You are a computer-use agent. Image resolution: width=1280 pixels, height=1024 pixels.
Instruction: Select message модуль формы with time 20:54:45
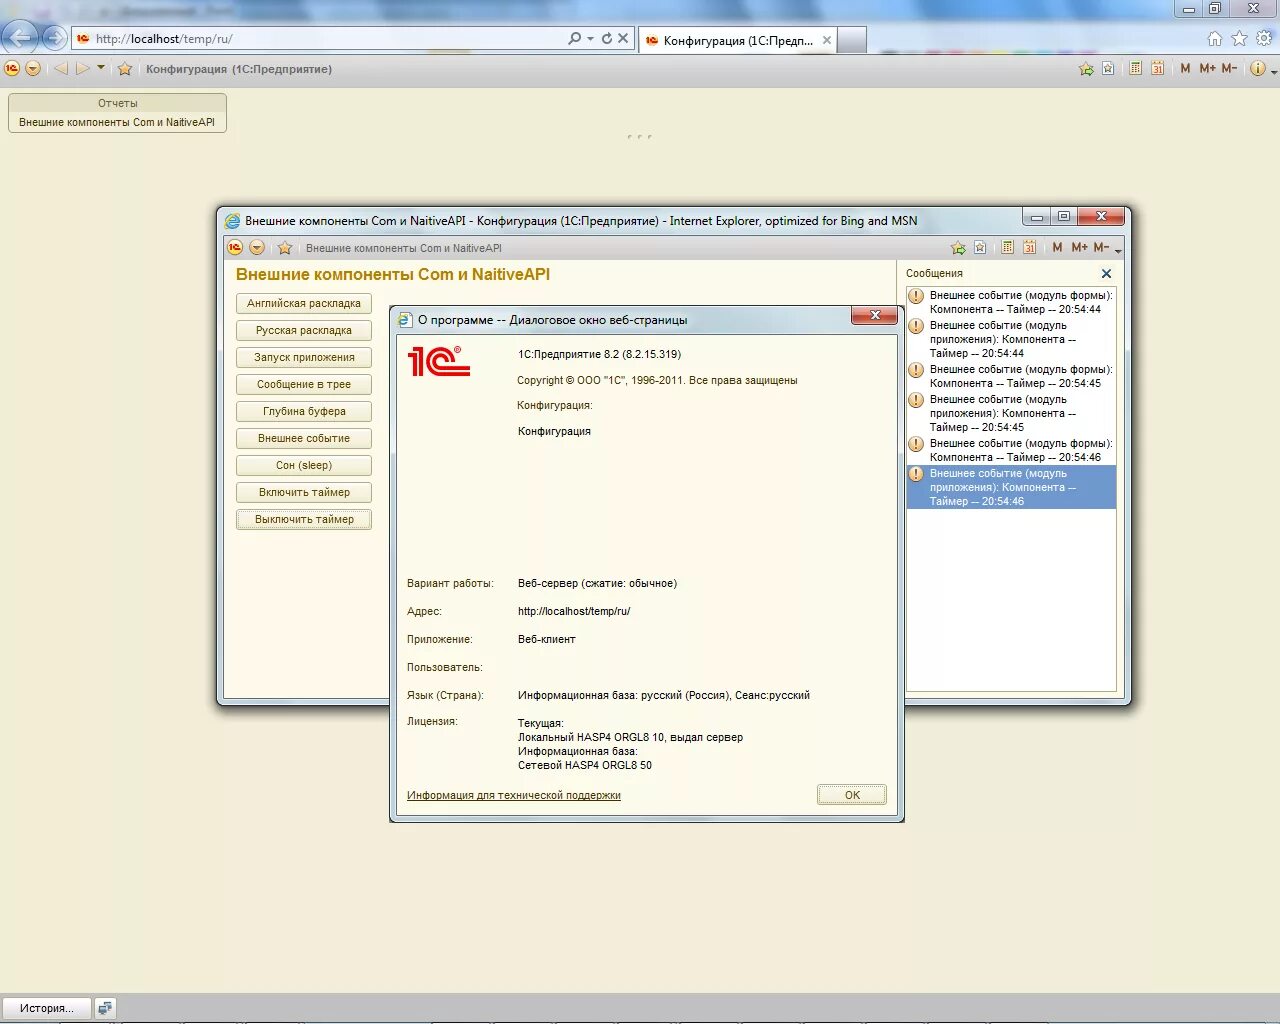1011,376
